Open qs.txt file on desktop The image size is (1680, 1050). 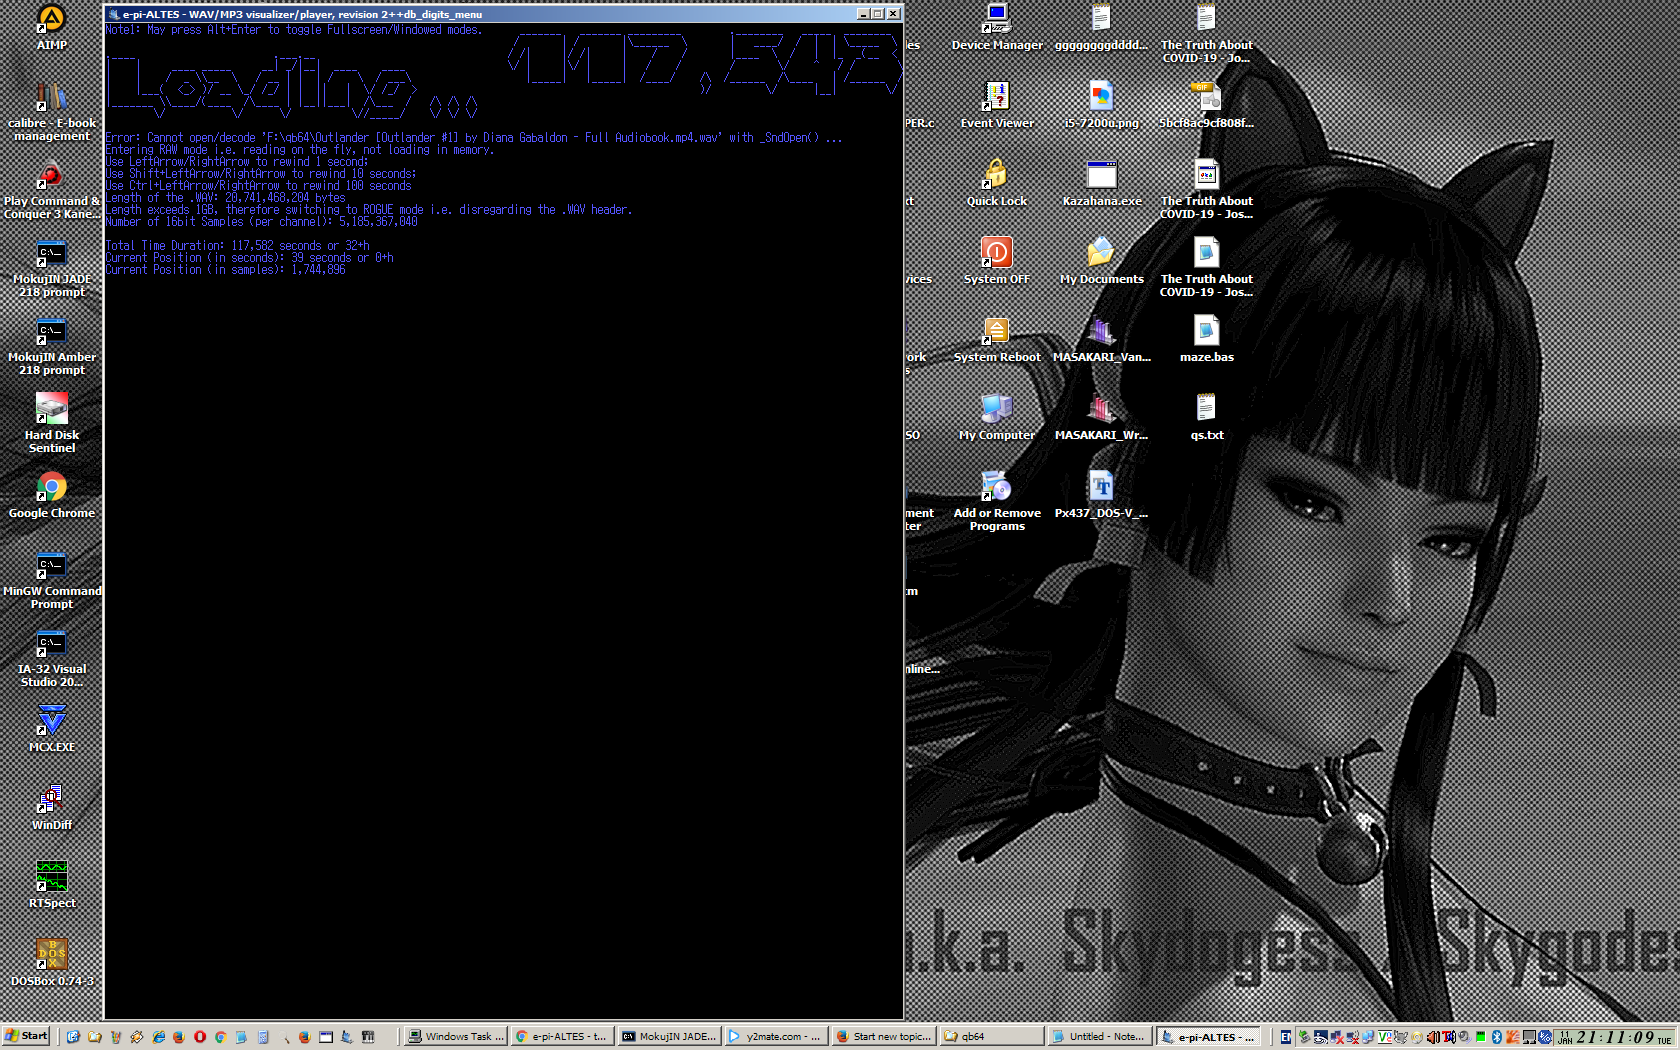point(1206,416)
